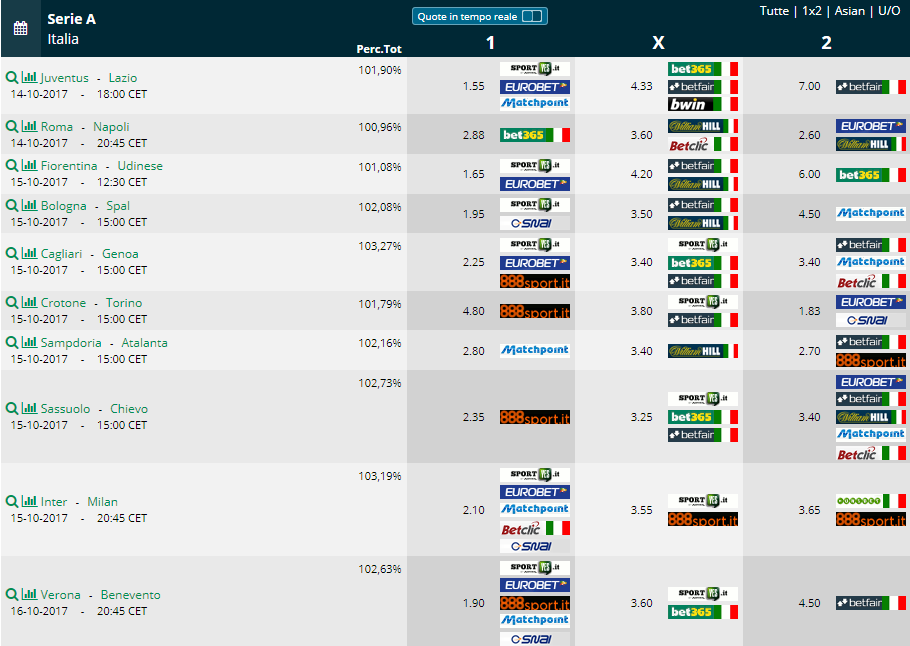
Task: Open the Napoli team link
Action: 111,127
